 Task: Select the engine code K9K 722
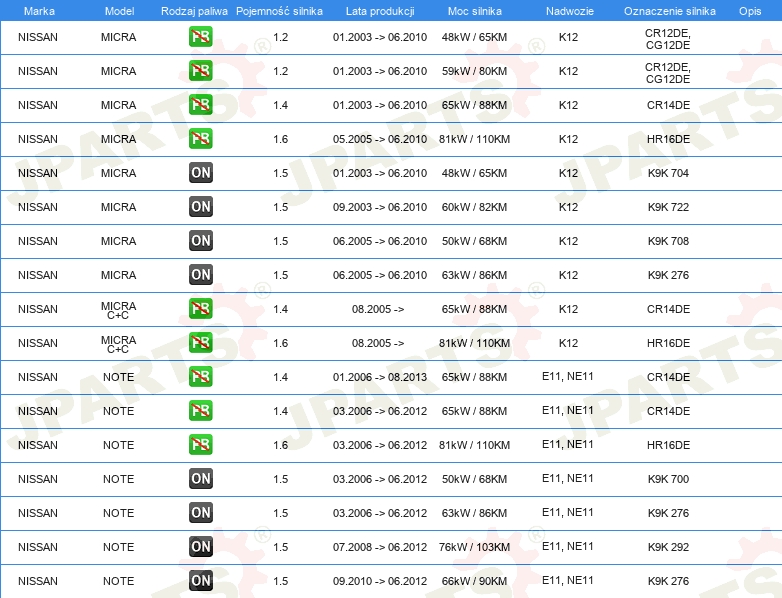click(x=668, y=207)
